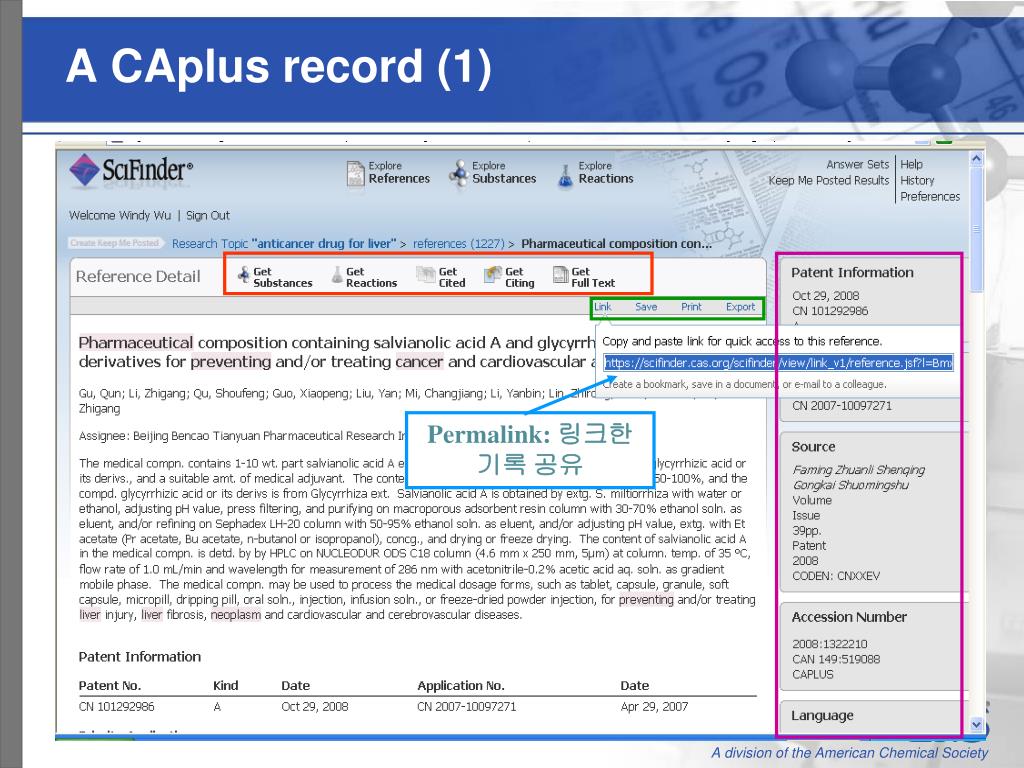Click Sign Out
The height and width of the screenshot is (768, 1024).
(x=208, y=216)
